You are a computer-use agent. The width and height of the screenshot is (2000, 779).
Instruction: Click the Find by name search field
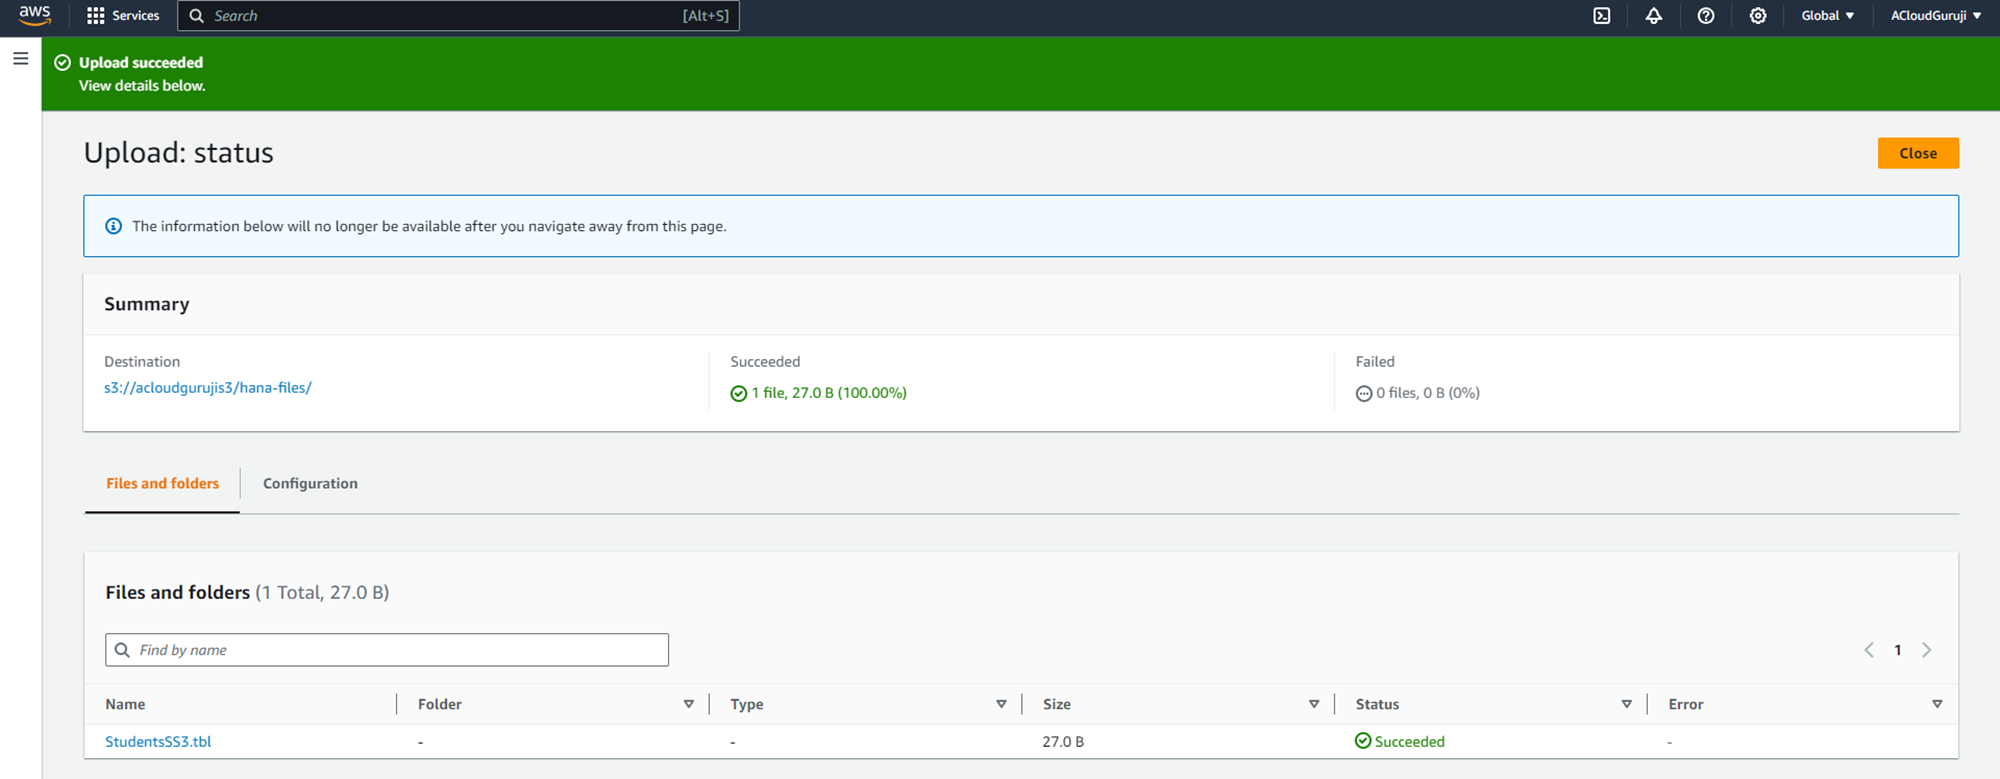pos(387,650)
